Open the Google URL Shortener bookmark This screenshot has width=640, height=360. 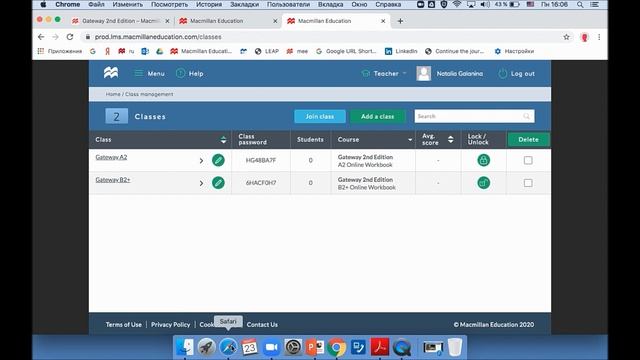346,51
